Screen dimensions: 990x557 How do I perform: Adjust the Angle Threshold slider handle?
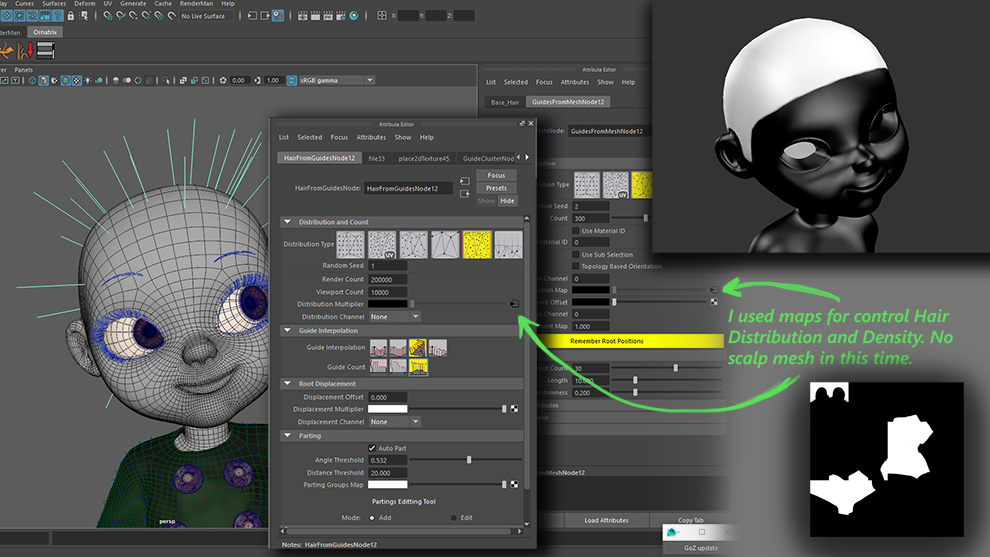point(469,460)
